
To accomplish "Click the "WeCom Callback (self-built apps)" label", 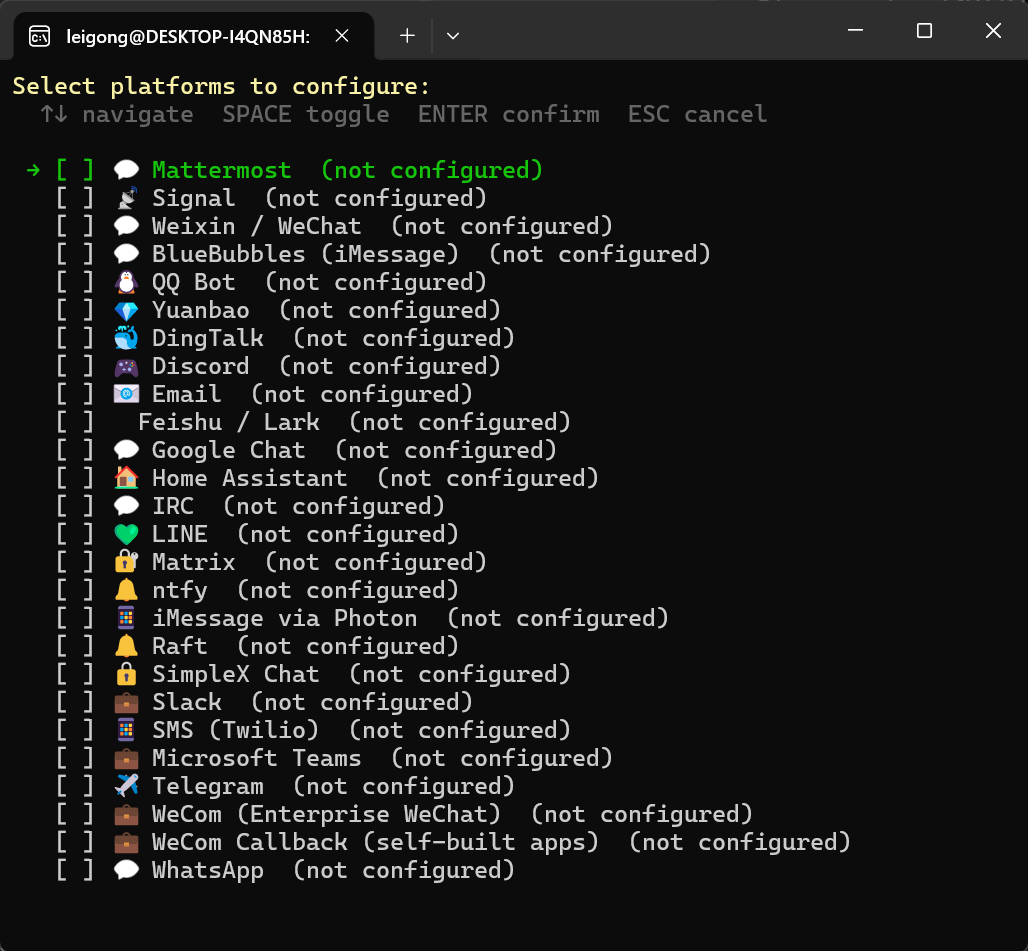I will [x=375, y=842].
